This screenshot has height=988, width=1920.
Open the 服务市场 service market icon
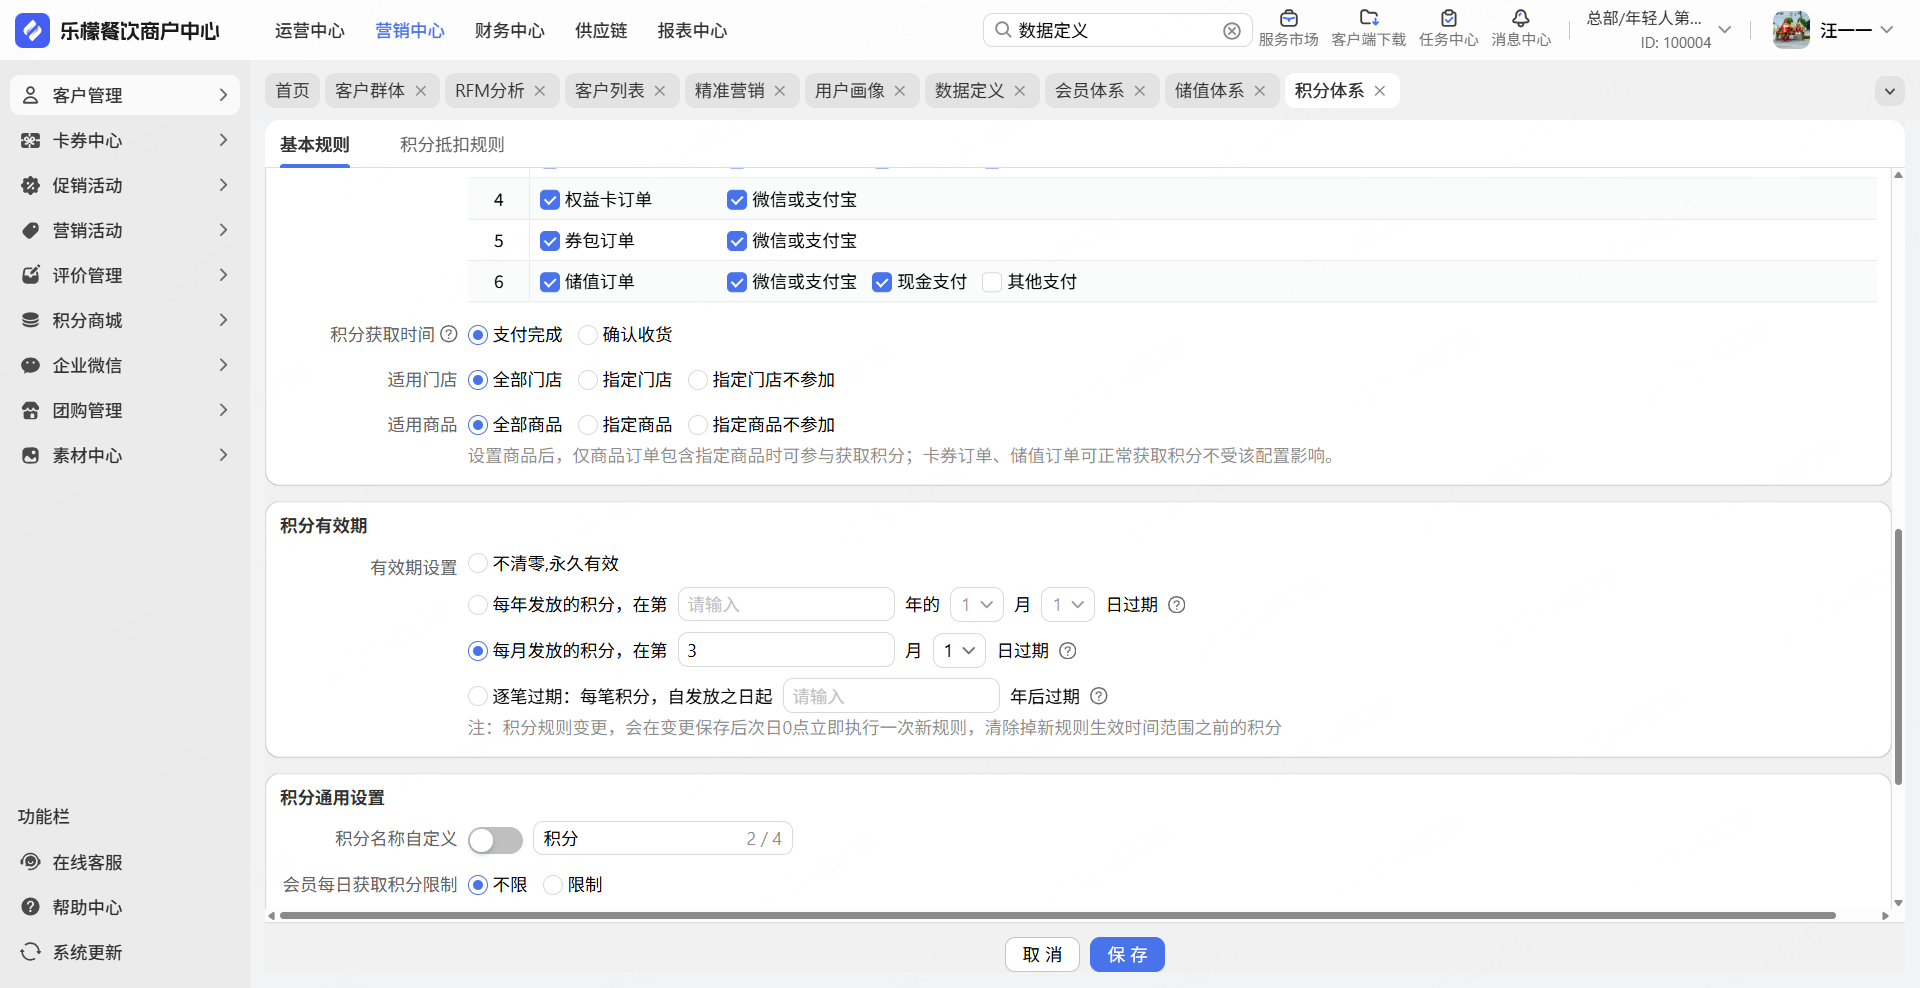click(1288, 18)
